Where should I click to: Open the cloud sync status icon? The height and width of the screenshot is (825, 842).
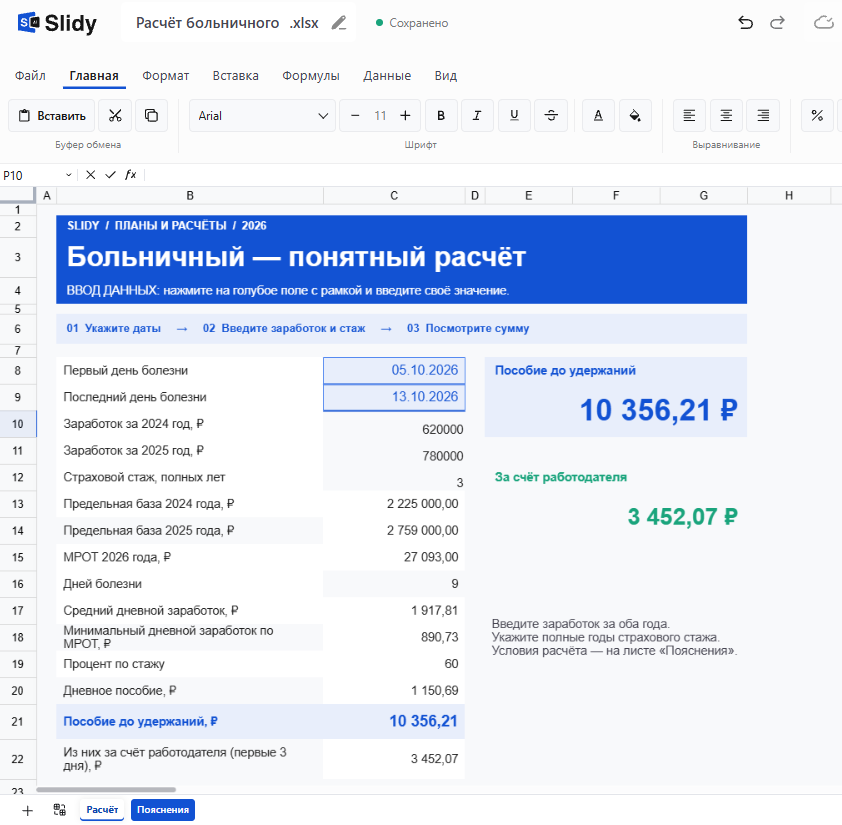click(x=823, y=23)
